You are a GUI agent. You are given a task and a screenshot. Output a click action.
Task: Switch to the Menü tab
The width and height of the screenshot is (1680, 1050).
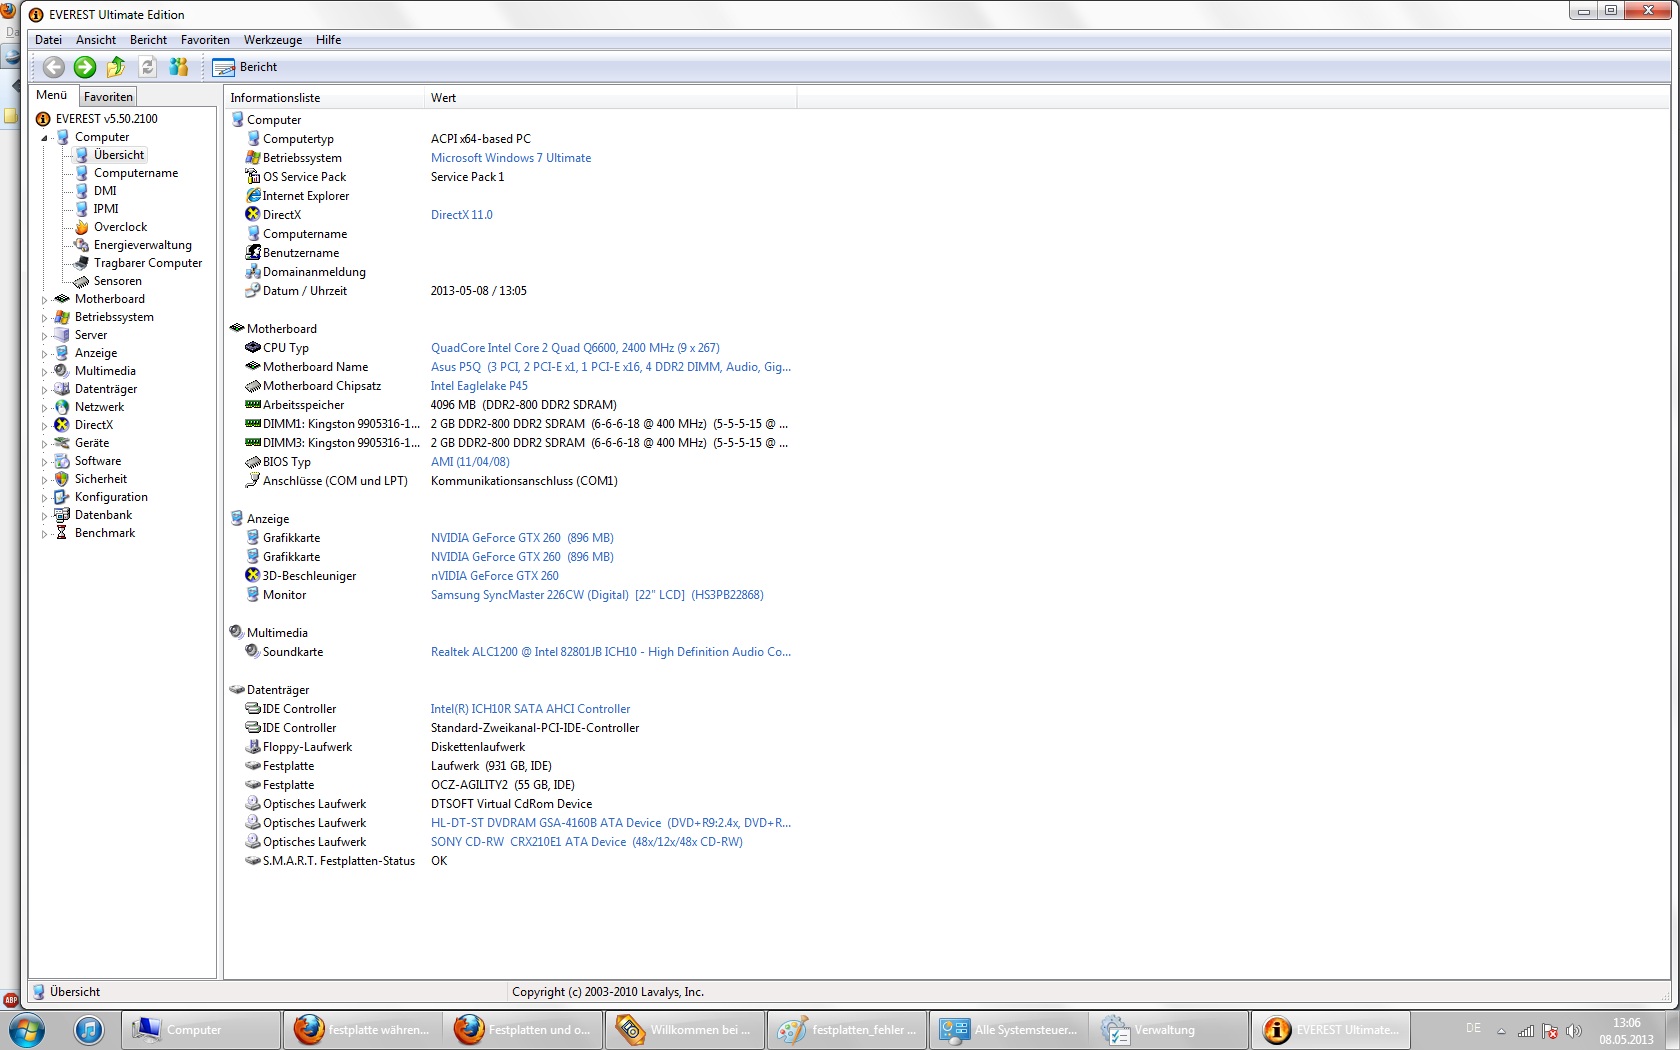[x=52, y=95]
